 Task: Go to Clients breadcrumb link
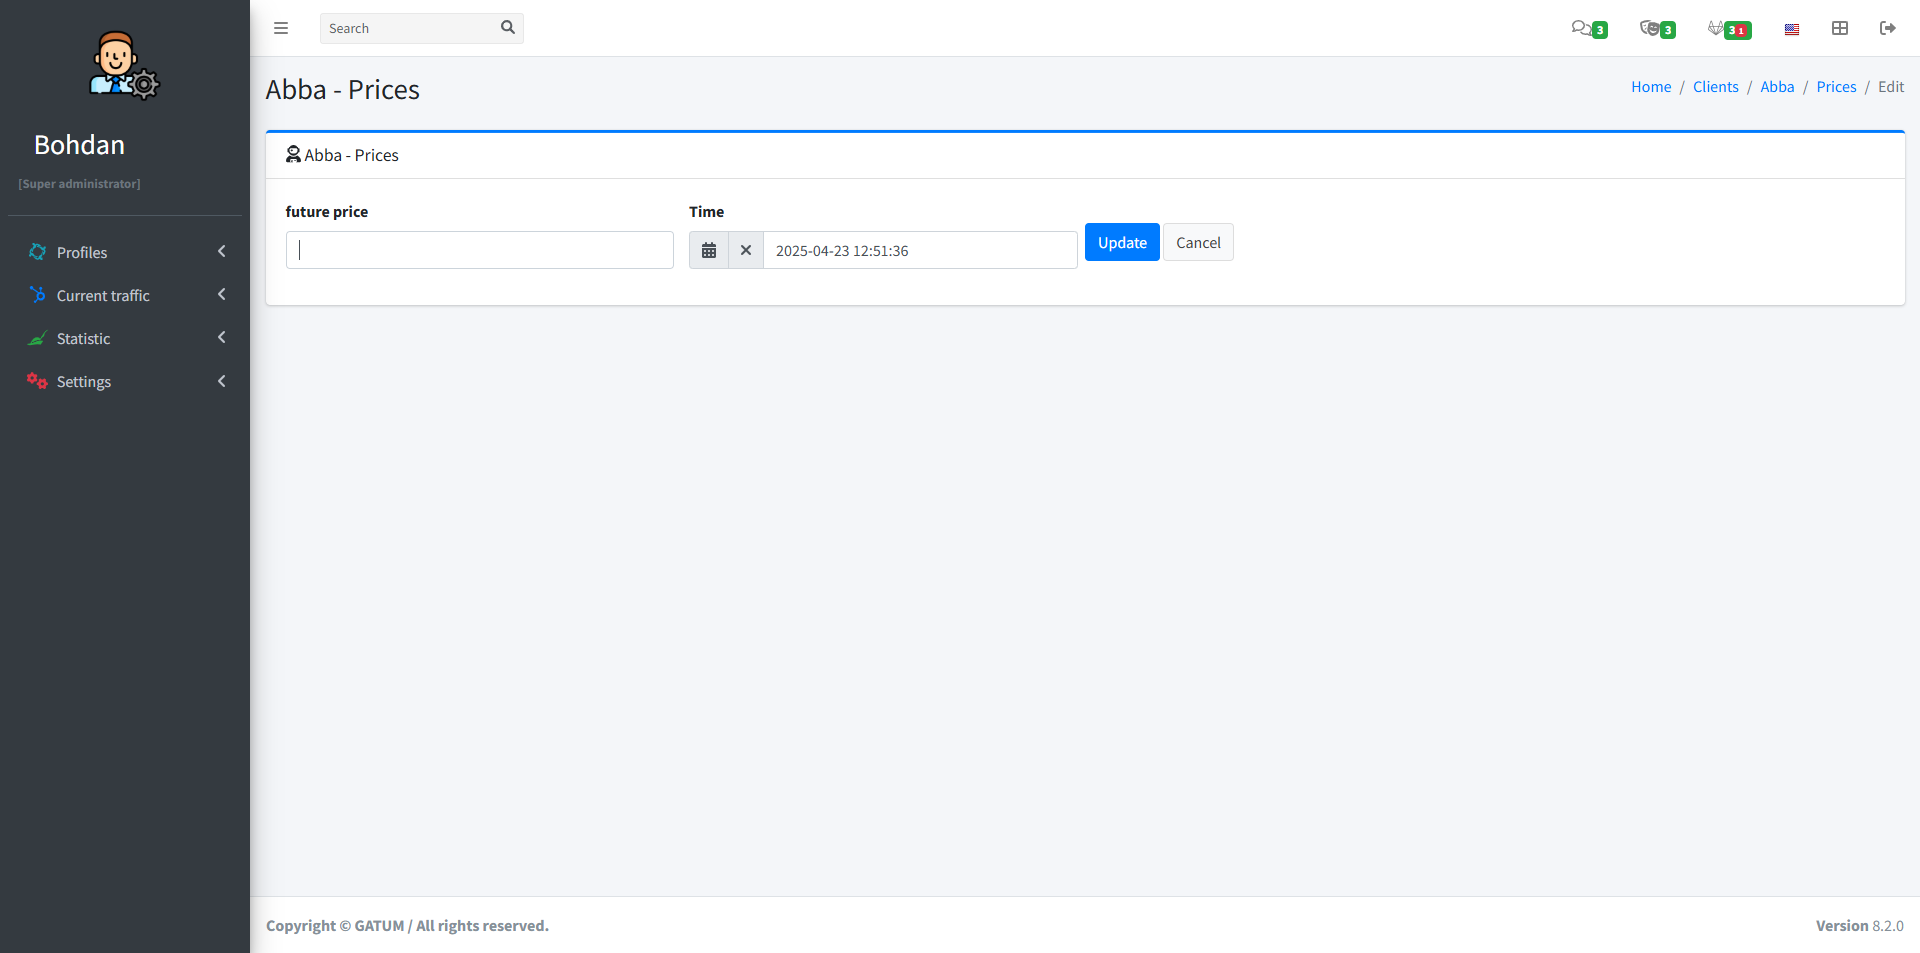click(1715, 87)
